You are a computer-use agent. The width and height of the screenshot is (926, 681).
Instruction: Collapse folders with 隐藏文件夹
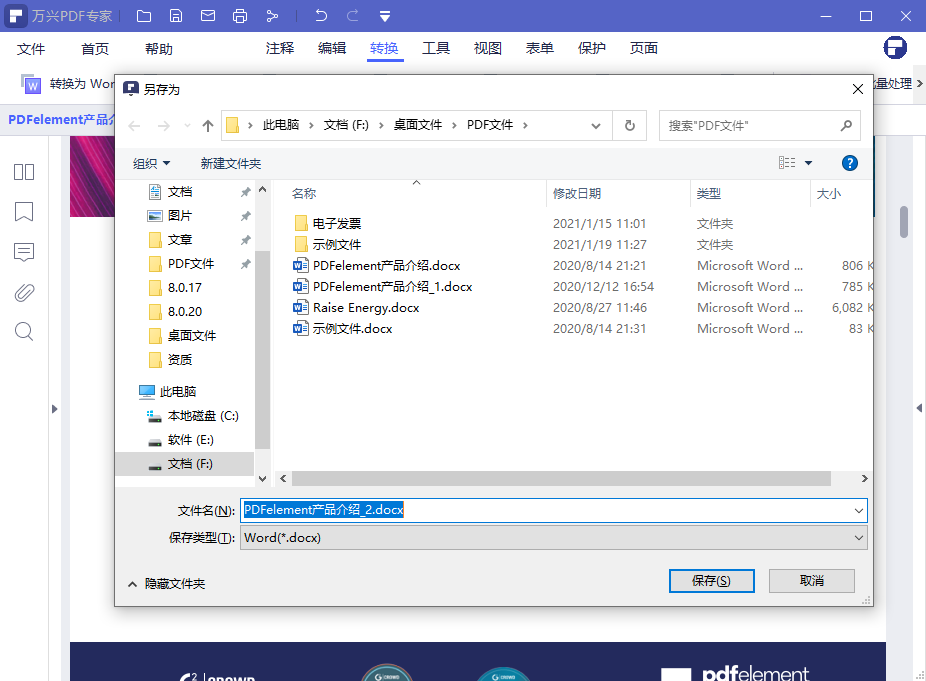(x=167, y=583)
